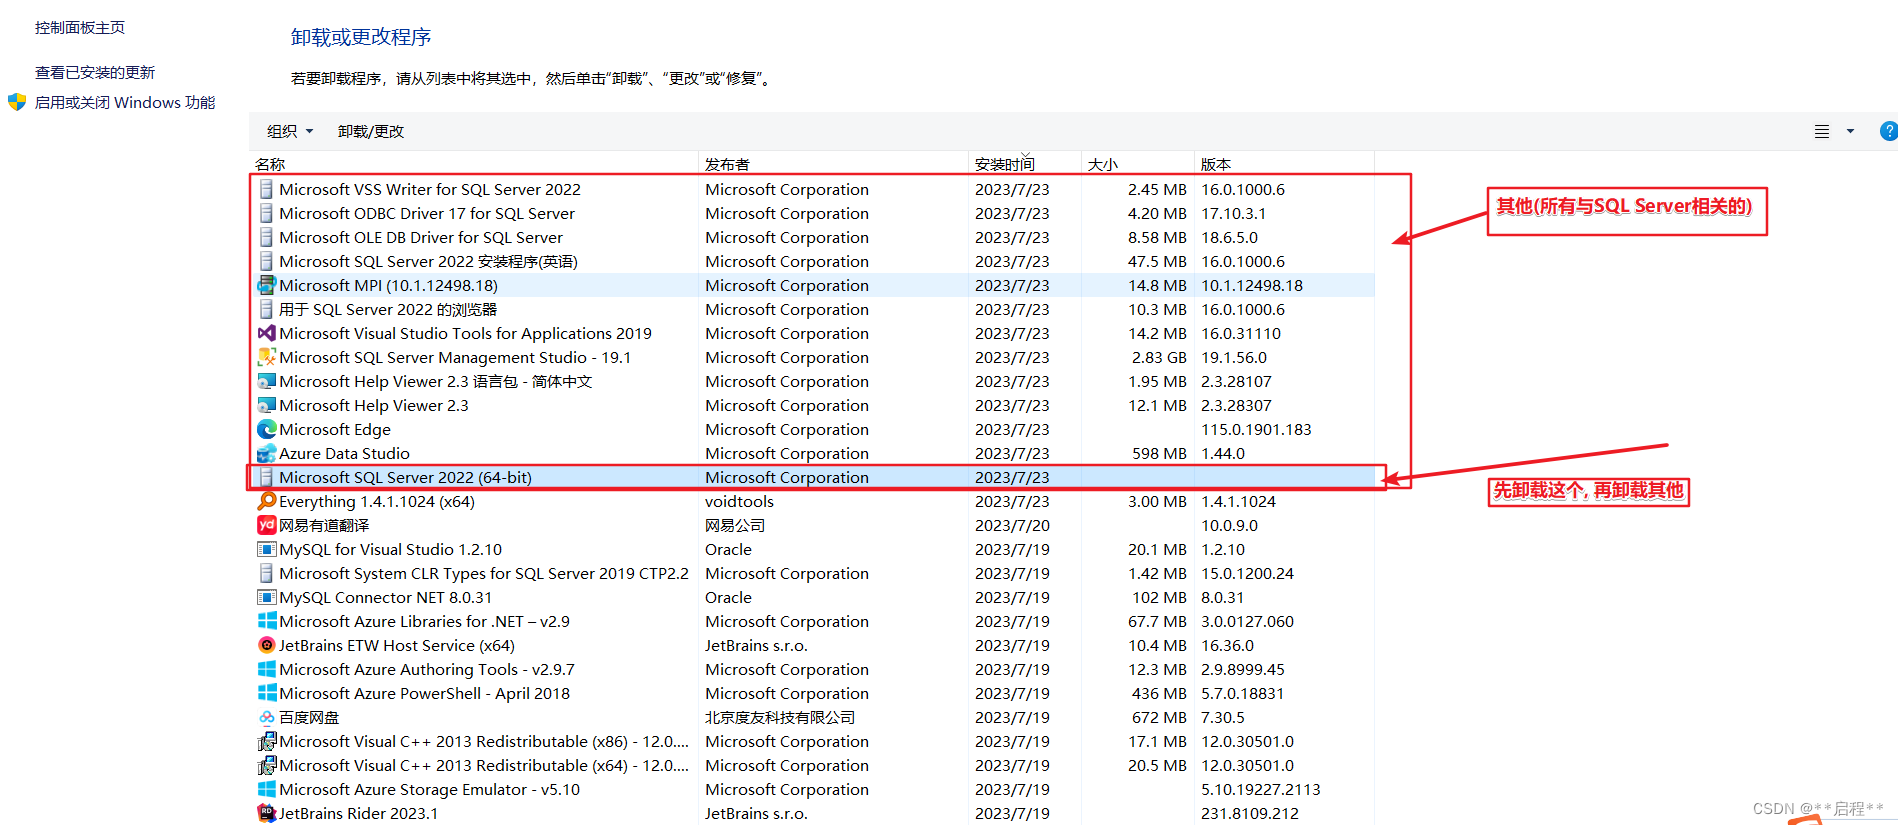Click the JetBrains Rider 2023.1 icon
Screen dimensions: 1898x825
point(266,813)
